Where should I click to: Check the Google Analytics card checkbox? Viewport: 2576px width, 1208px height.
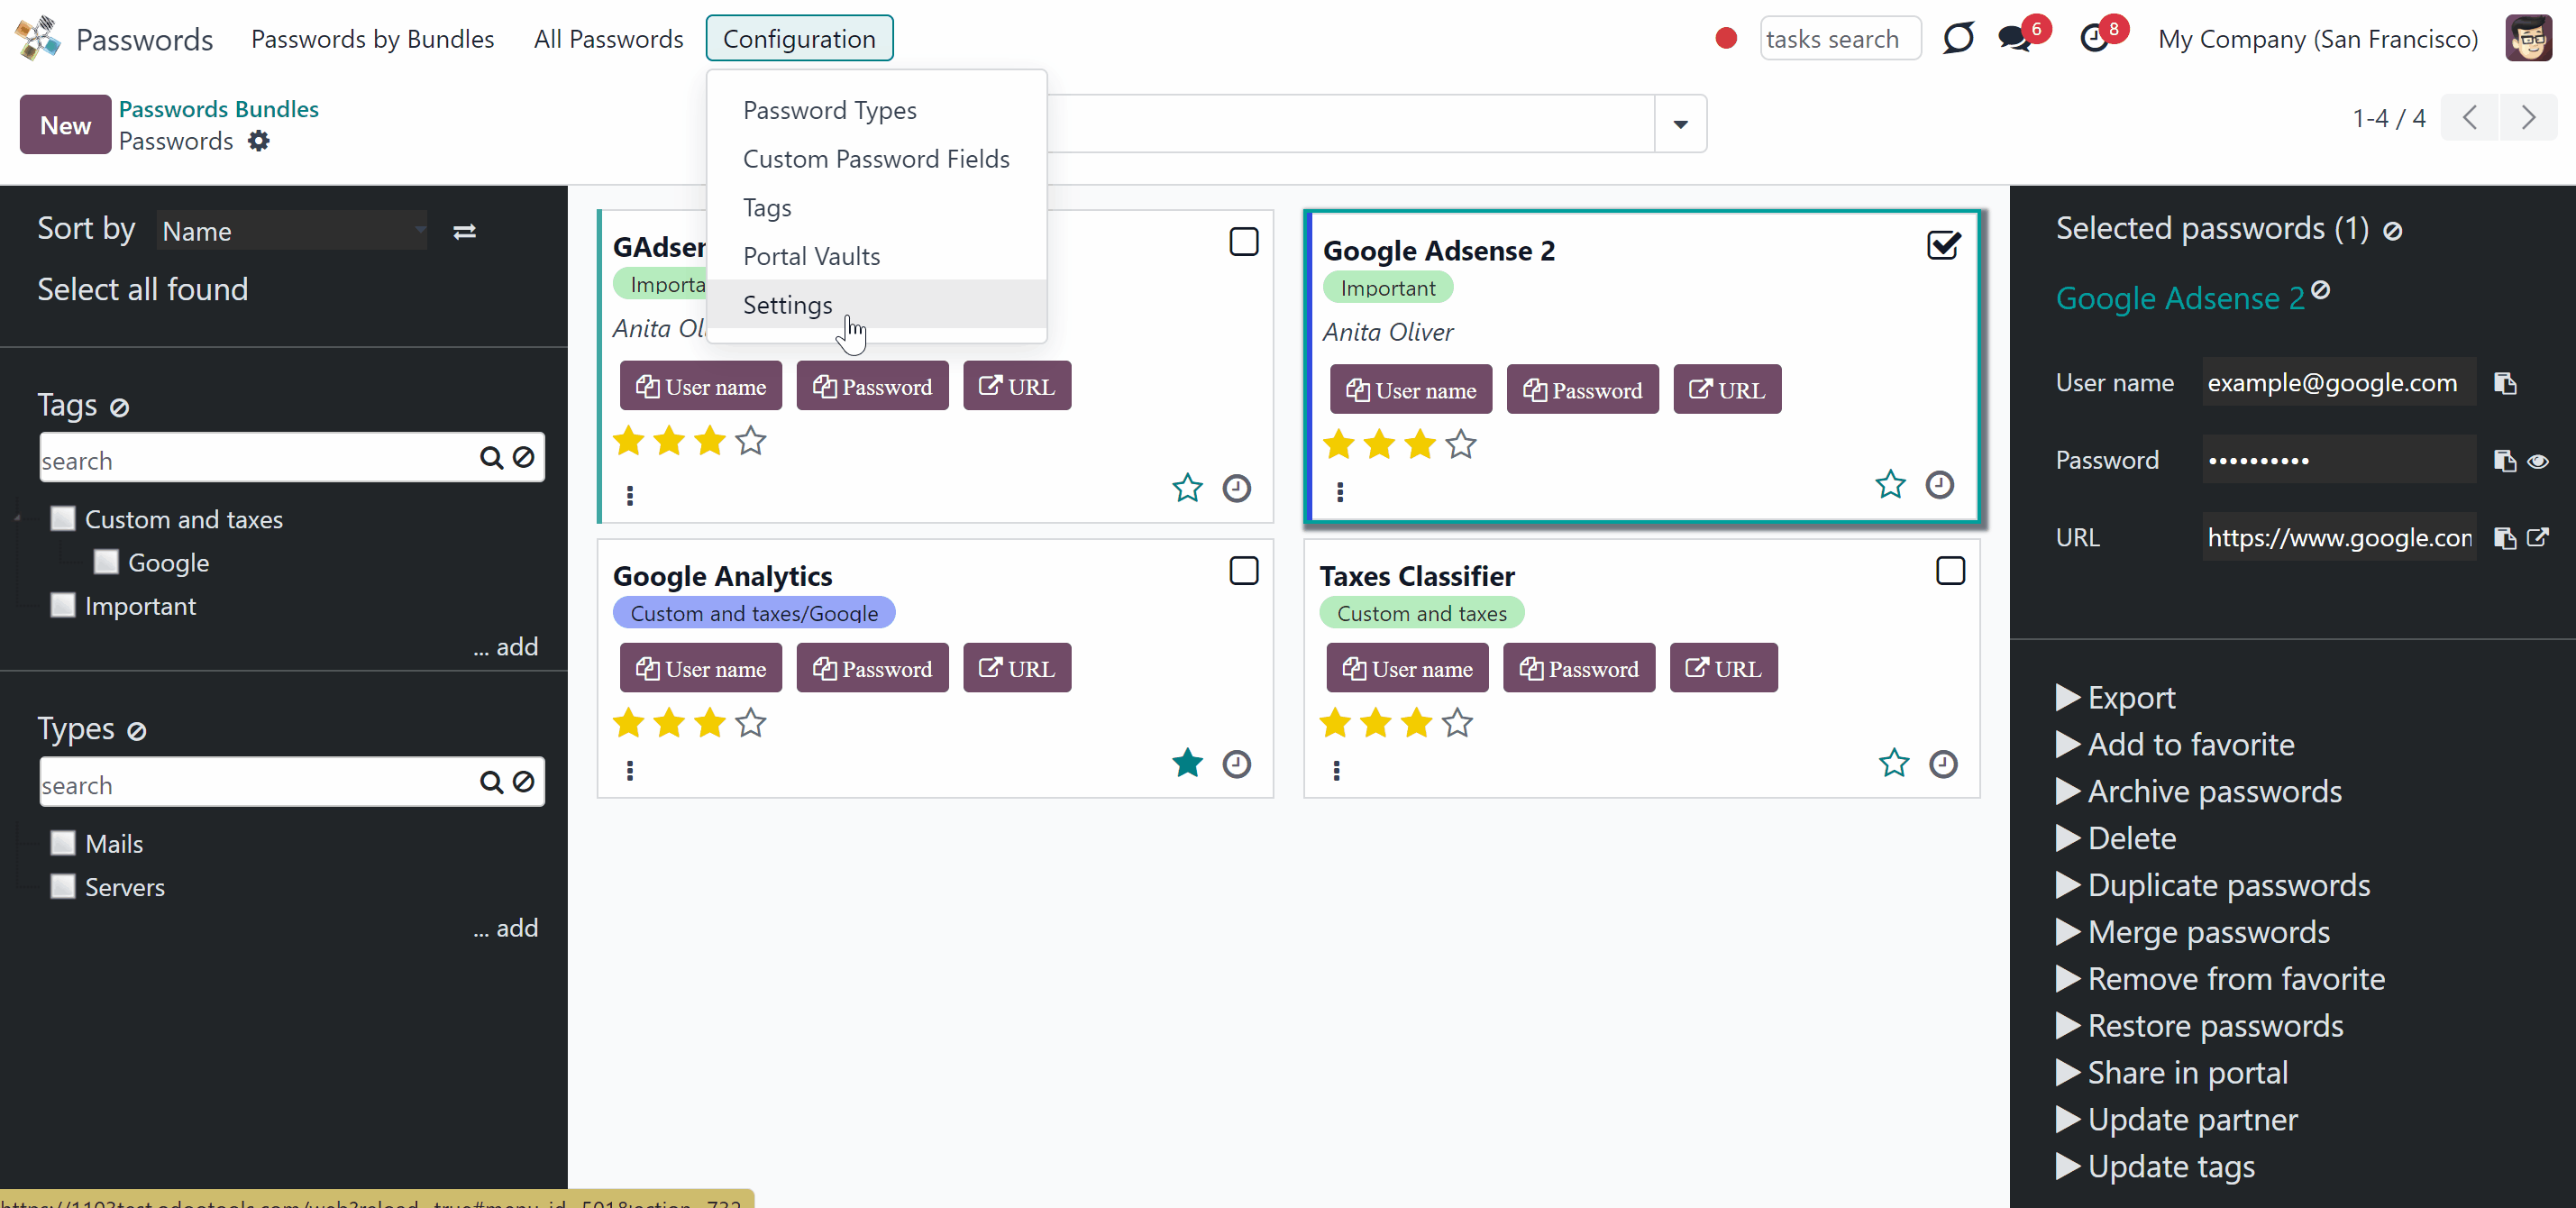click(1244, 571)
